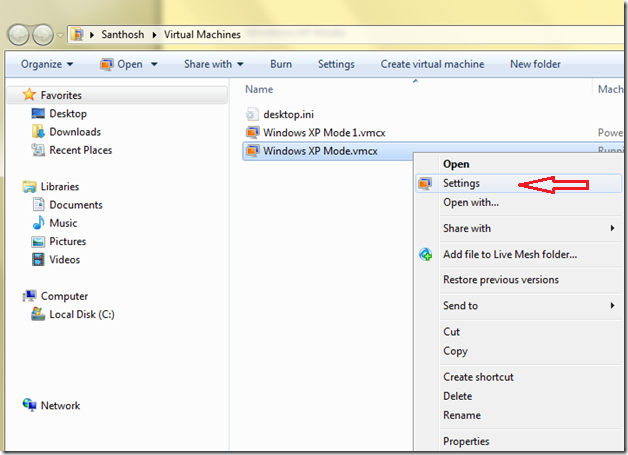Click the Videos library icon
This screenshot has width=628, height=455.
pos(39,259)
